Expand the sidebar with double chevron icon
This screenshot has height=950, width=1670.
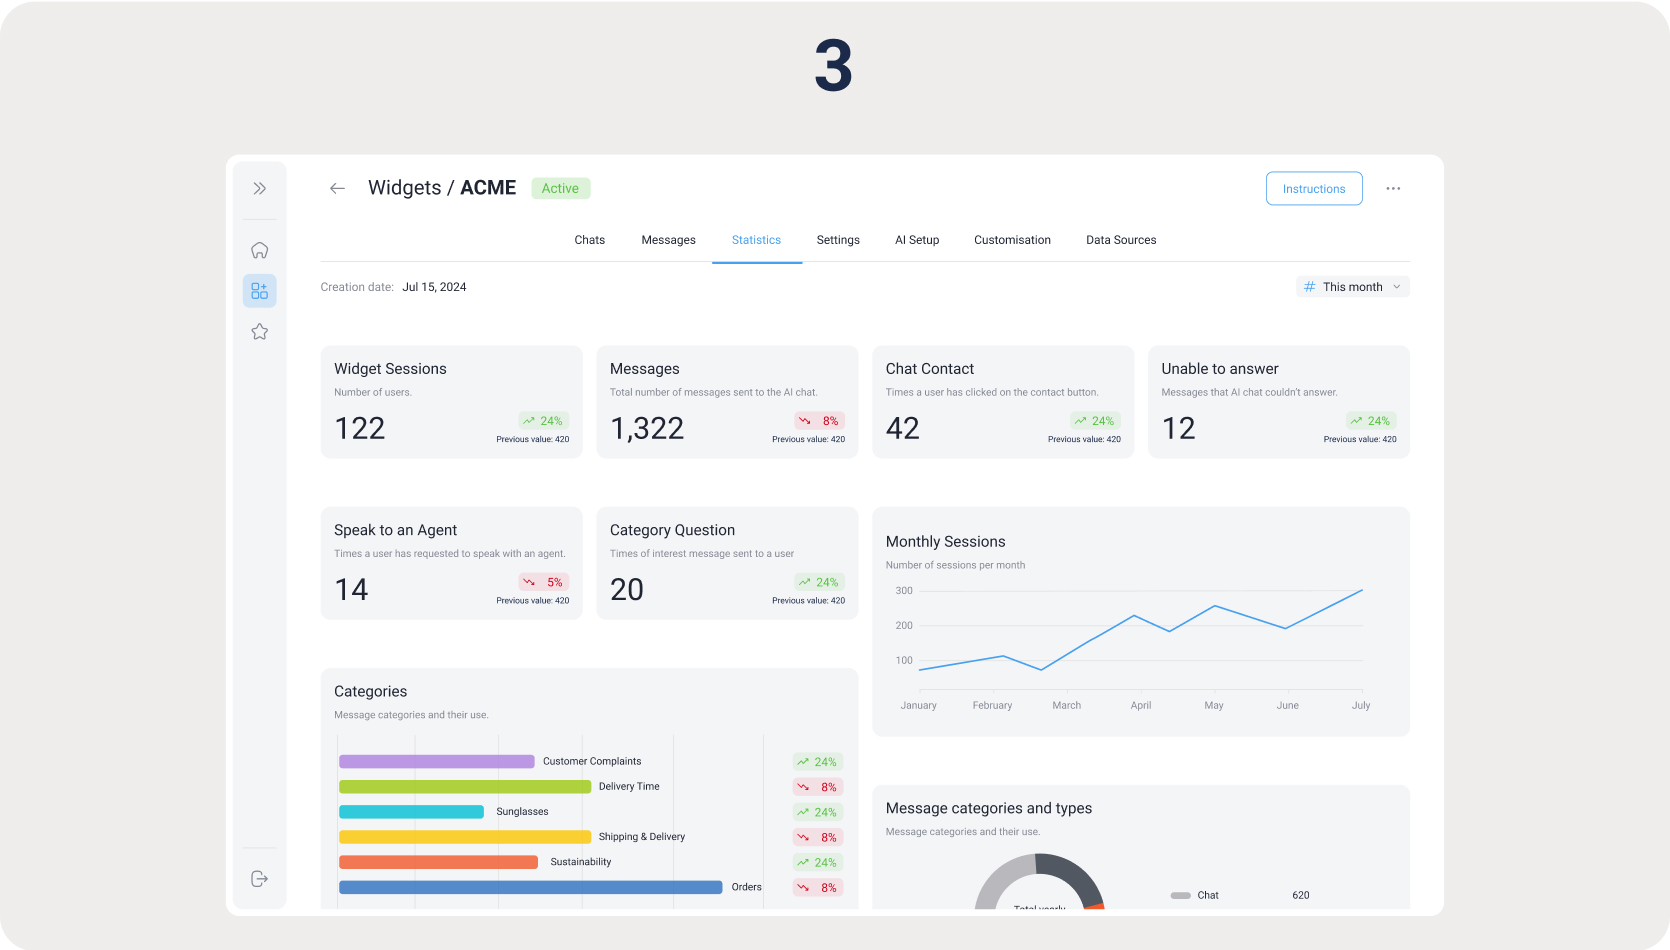pyautogui.click(x=259, y=188)
